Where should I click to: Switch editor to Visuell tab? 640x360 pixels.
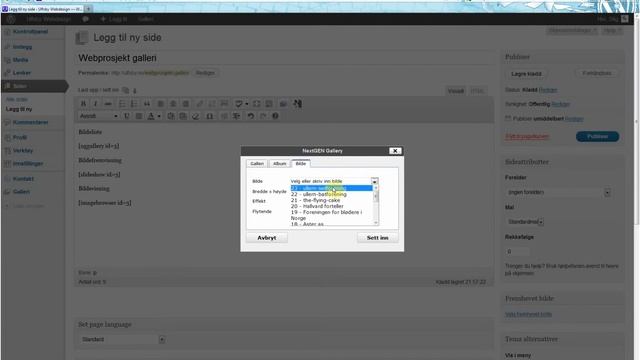tap(456, 91)
